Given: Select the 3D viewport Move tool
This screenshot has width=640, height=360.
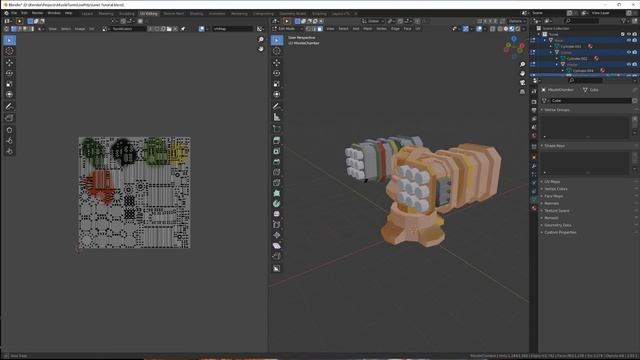Looking at the screenshot, I should click(277, 62).
